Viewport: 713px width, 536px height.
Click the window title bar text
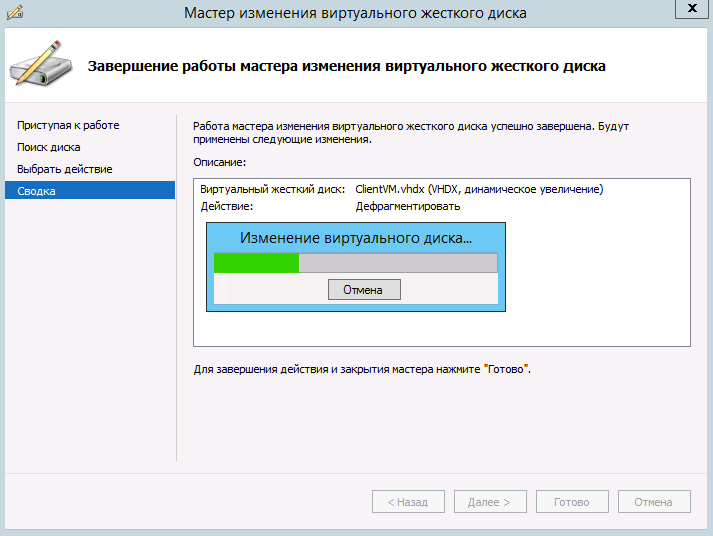355,13
